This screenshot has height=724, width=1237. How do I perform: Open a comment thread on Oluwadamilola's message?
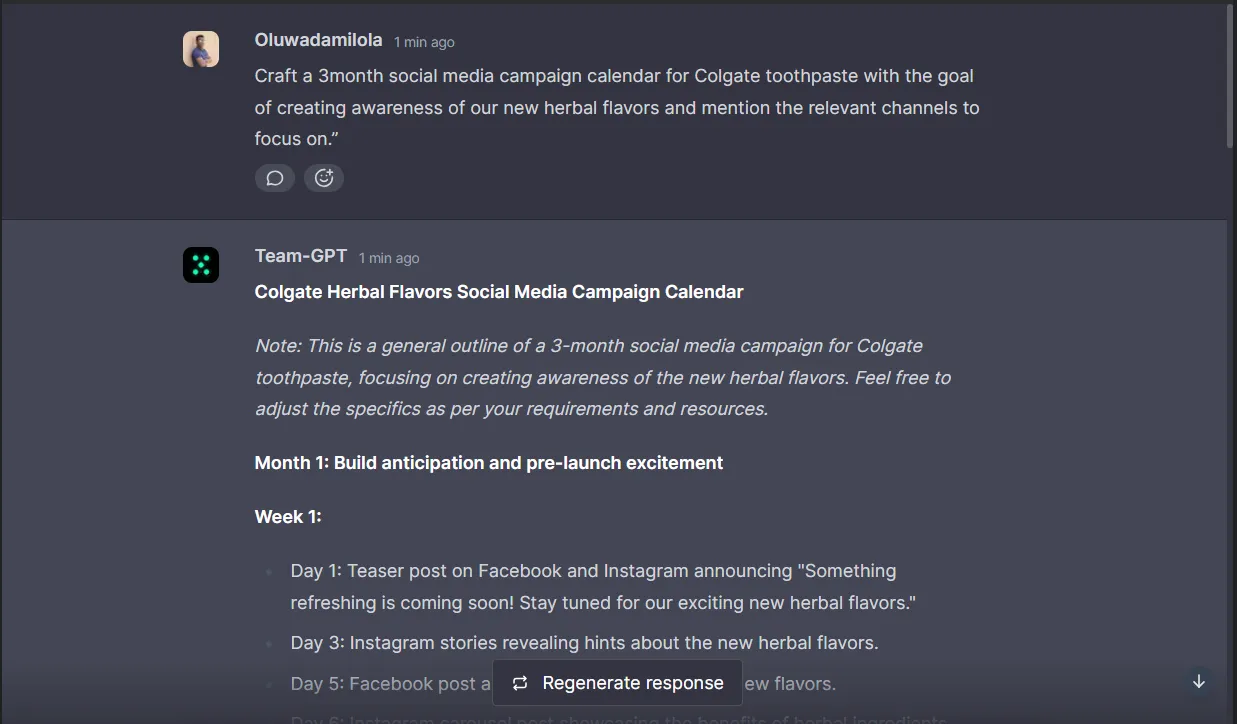coord(274,177)
